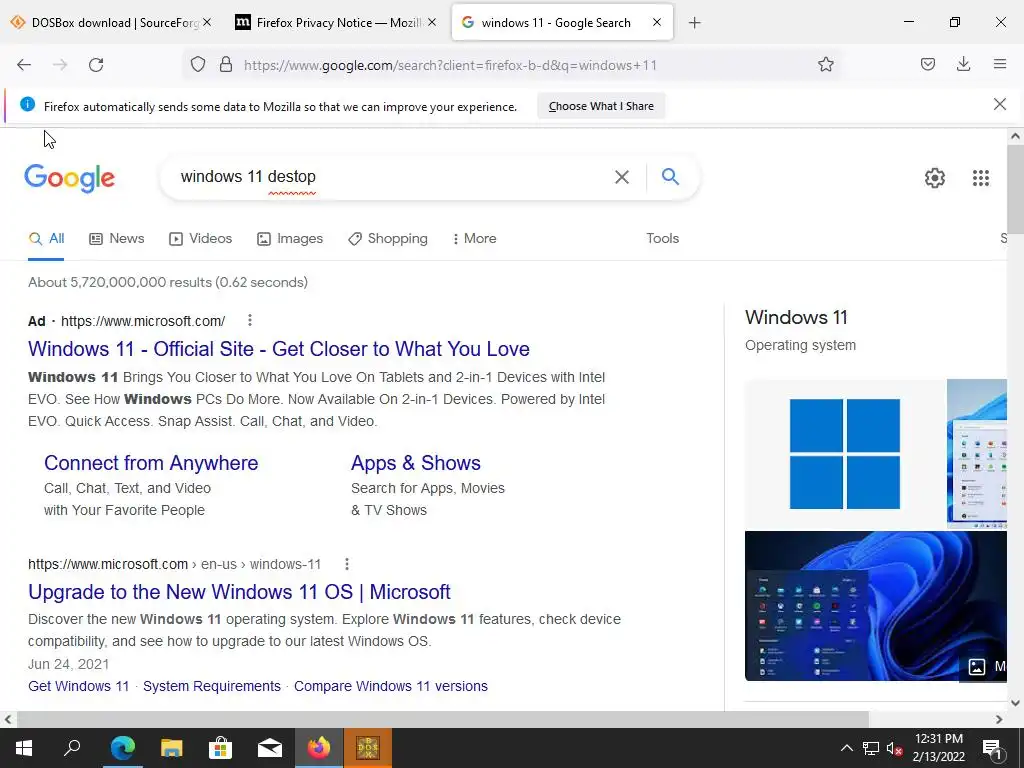Open the Windows 11 dark desktop thumbnail

pos(876,606)
